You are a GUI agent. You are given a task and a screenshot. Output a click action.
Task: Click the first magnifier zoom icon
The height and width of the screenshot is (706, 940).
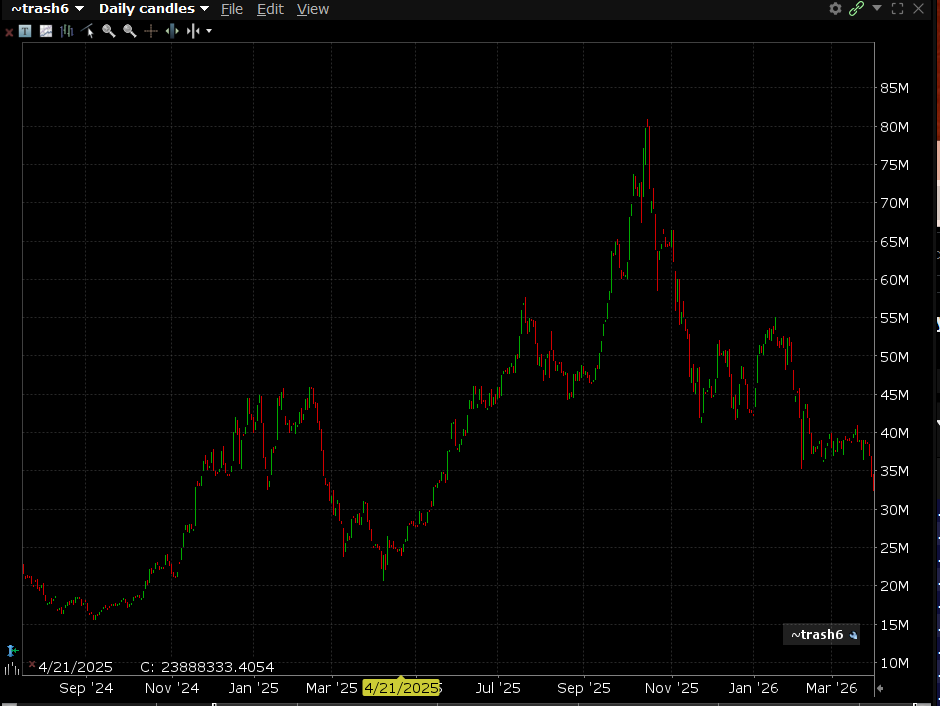[x=109, y=31]
